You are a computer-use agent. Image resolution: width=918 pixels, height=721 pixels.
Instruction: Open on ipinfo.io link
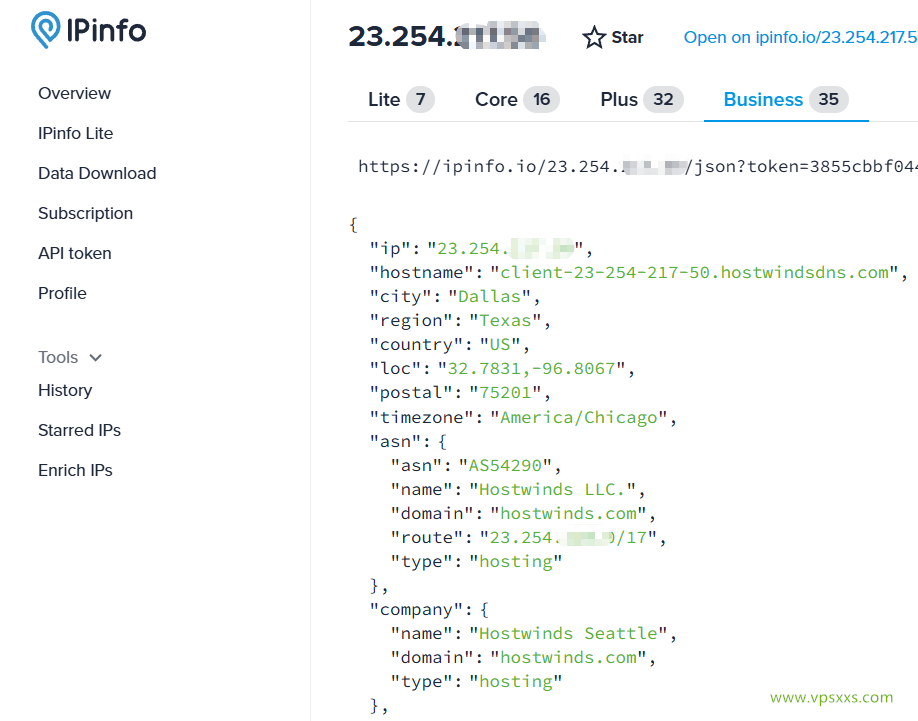click(800, 38)
